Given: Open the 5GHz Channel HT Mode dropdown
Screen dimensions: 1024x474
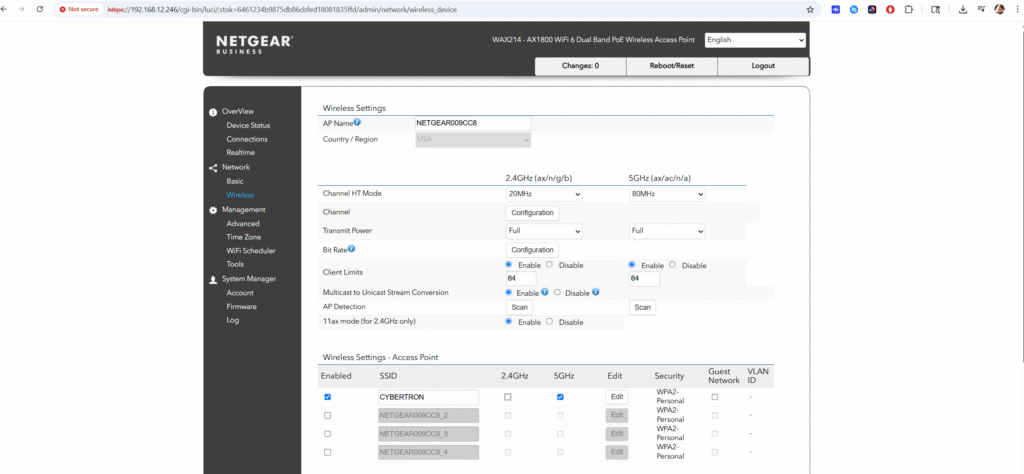Looking at the screenshot, I should click(667, 194).
